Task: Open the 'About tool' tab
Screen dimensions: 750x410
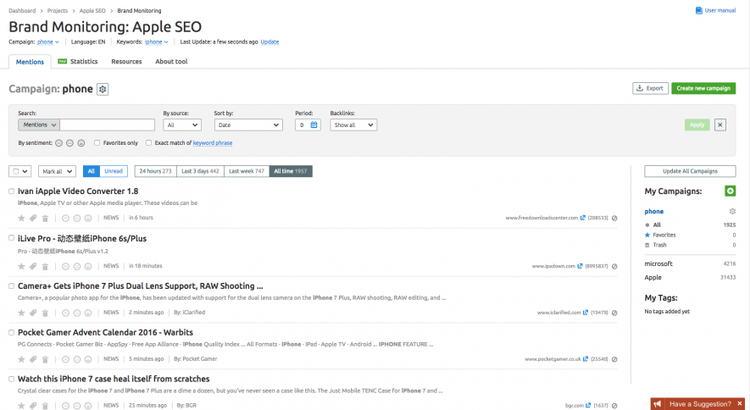Action: coord(171,62)
